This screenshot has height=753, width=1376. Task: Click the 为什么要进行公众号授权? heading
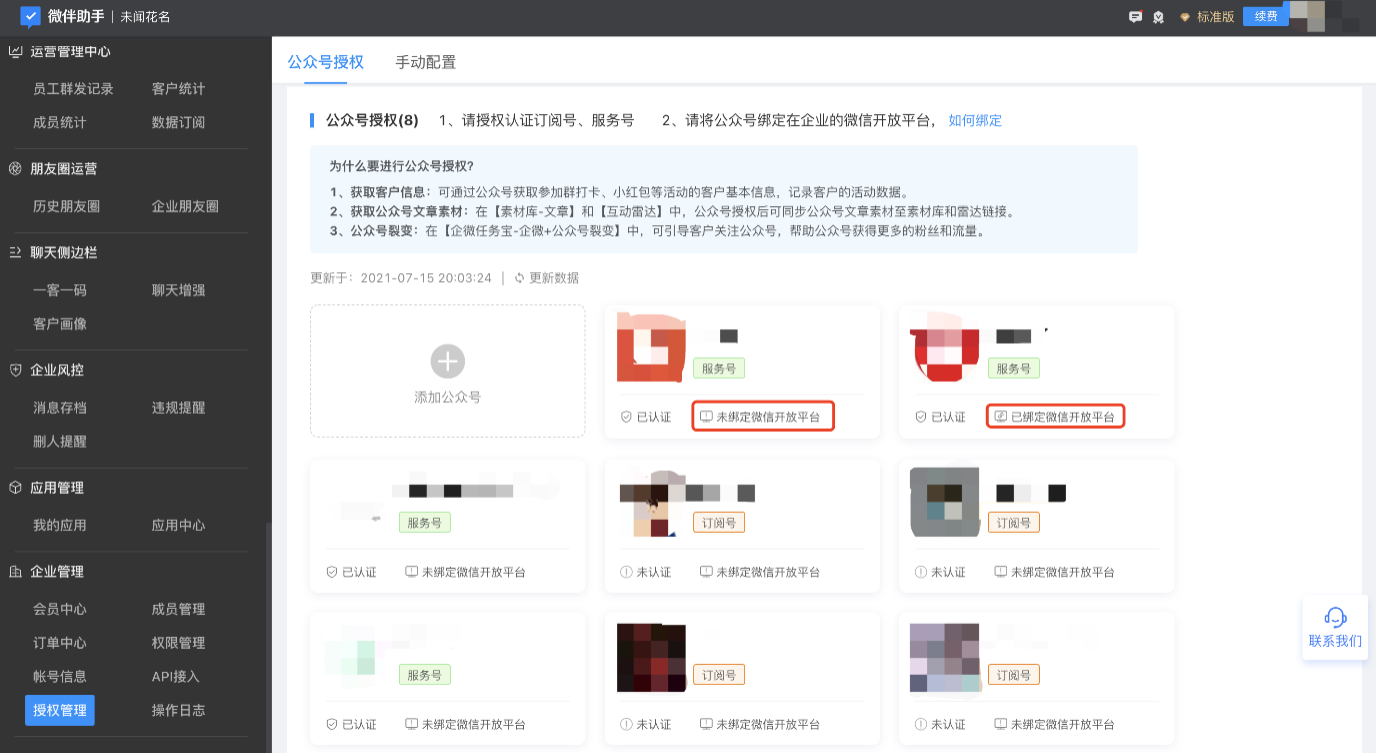[x=401, y=166]
